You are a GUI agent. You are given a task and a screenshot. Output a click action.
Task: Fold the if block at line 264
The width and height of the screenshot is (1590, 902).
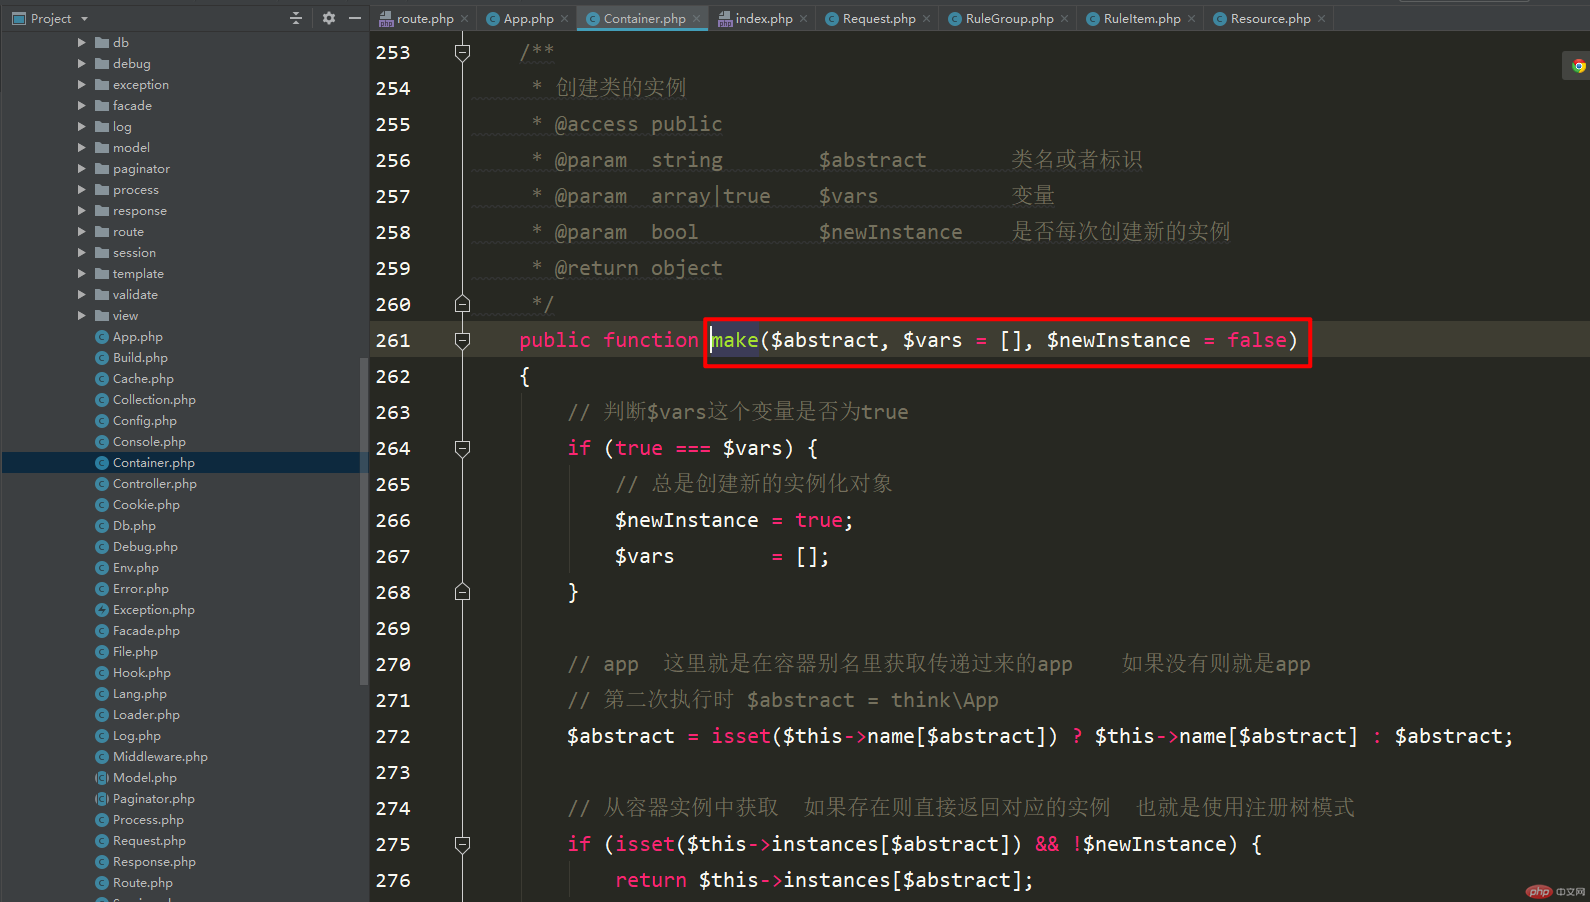point(462,448)
